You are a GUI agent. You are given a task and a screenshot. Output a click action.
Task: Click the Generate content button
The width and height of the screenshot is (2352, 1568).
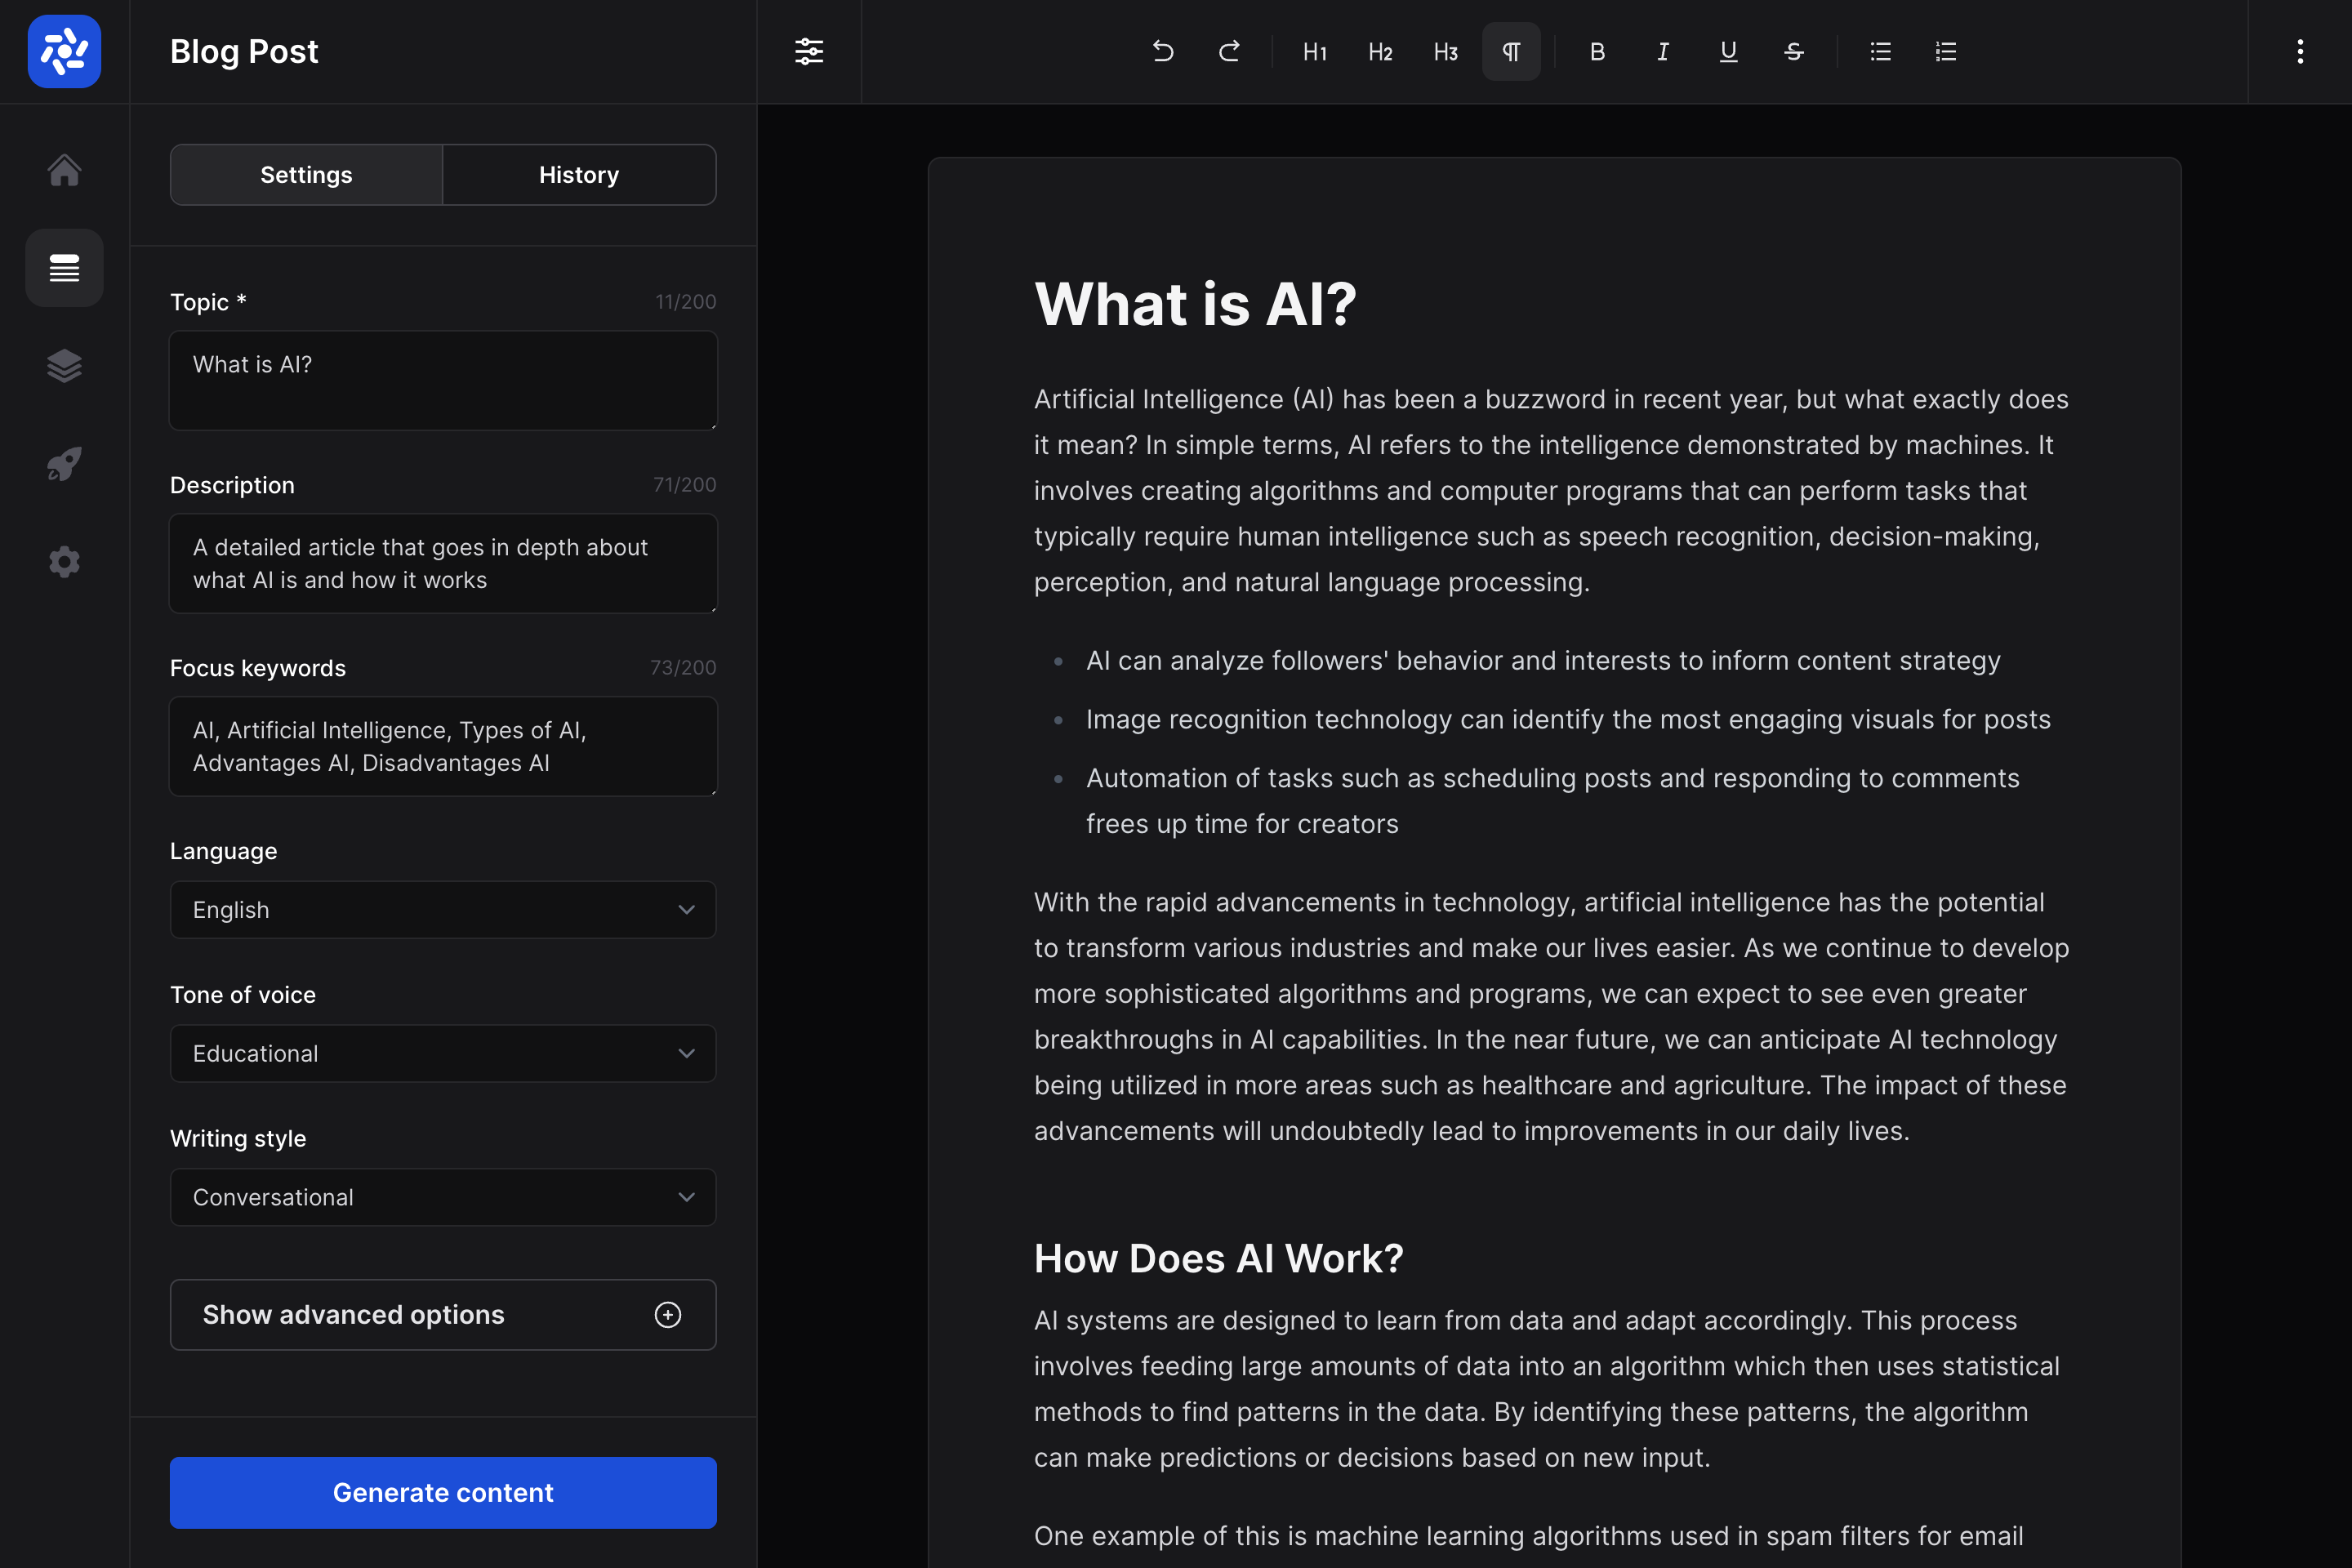[x=443, y=1492]
